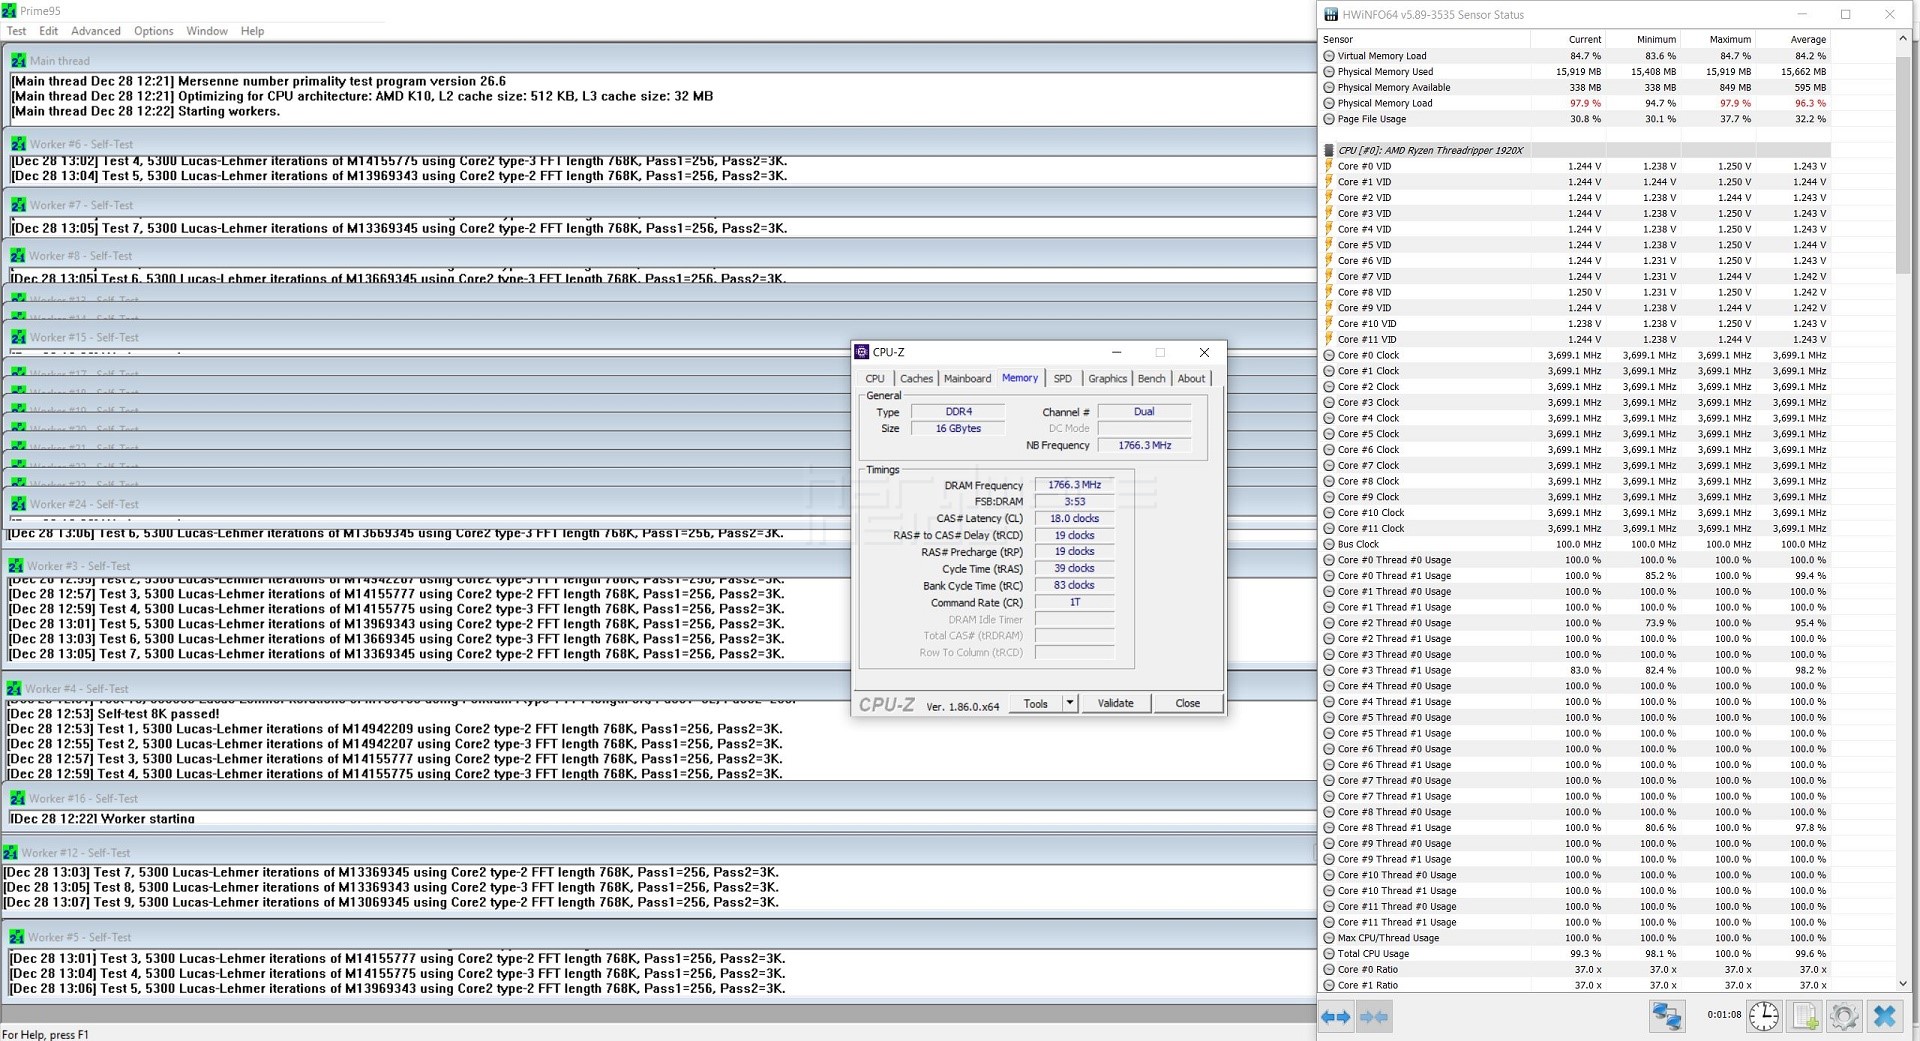Image resolution: width=1920 pixels, height=1041 pixels.
Task: Click the Worker #6 window icon
Action: click(18, 144)
